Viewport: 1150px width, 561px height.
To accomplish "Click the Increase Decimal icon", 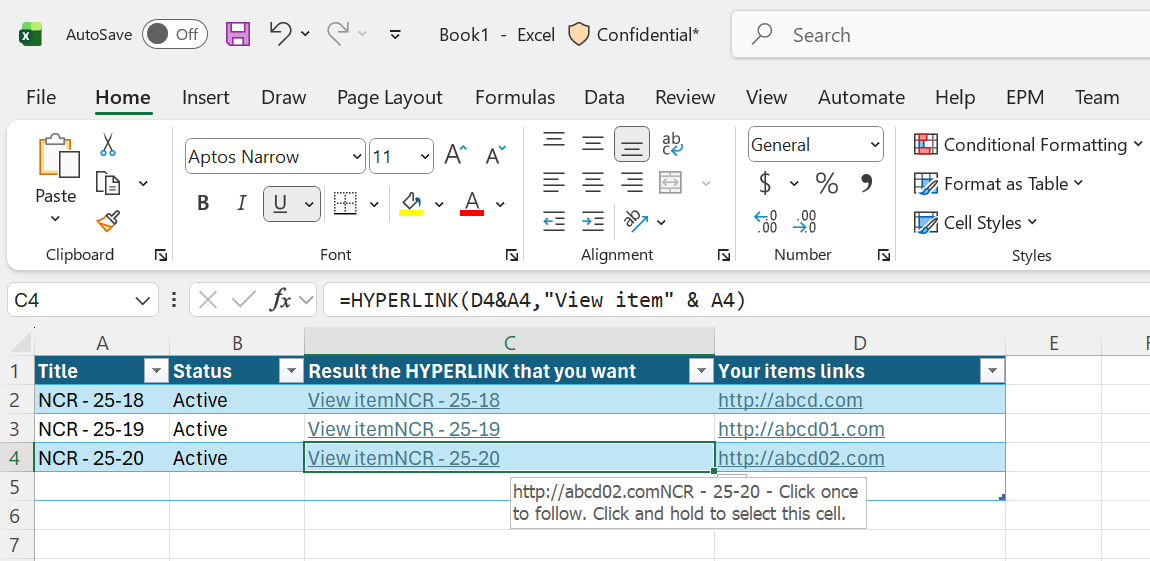I will tap(766, 221).
